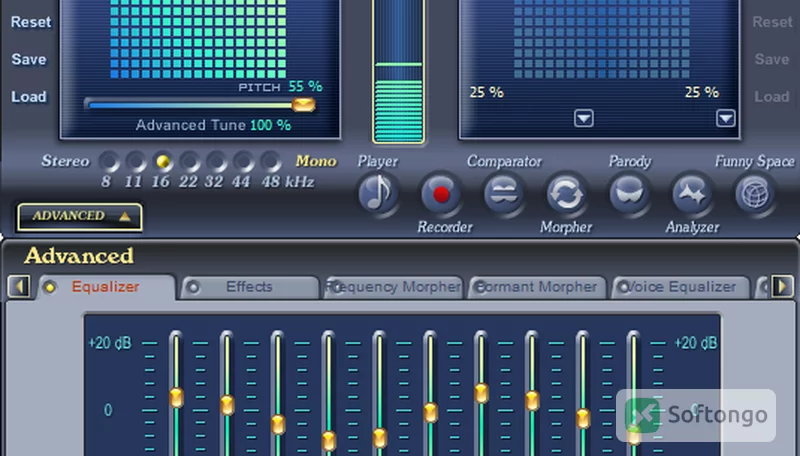Screen dimensions: 800x456
Task: Select the 8 kHz sample rate
Action: (109, 162)
